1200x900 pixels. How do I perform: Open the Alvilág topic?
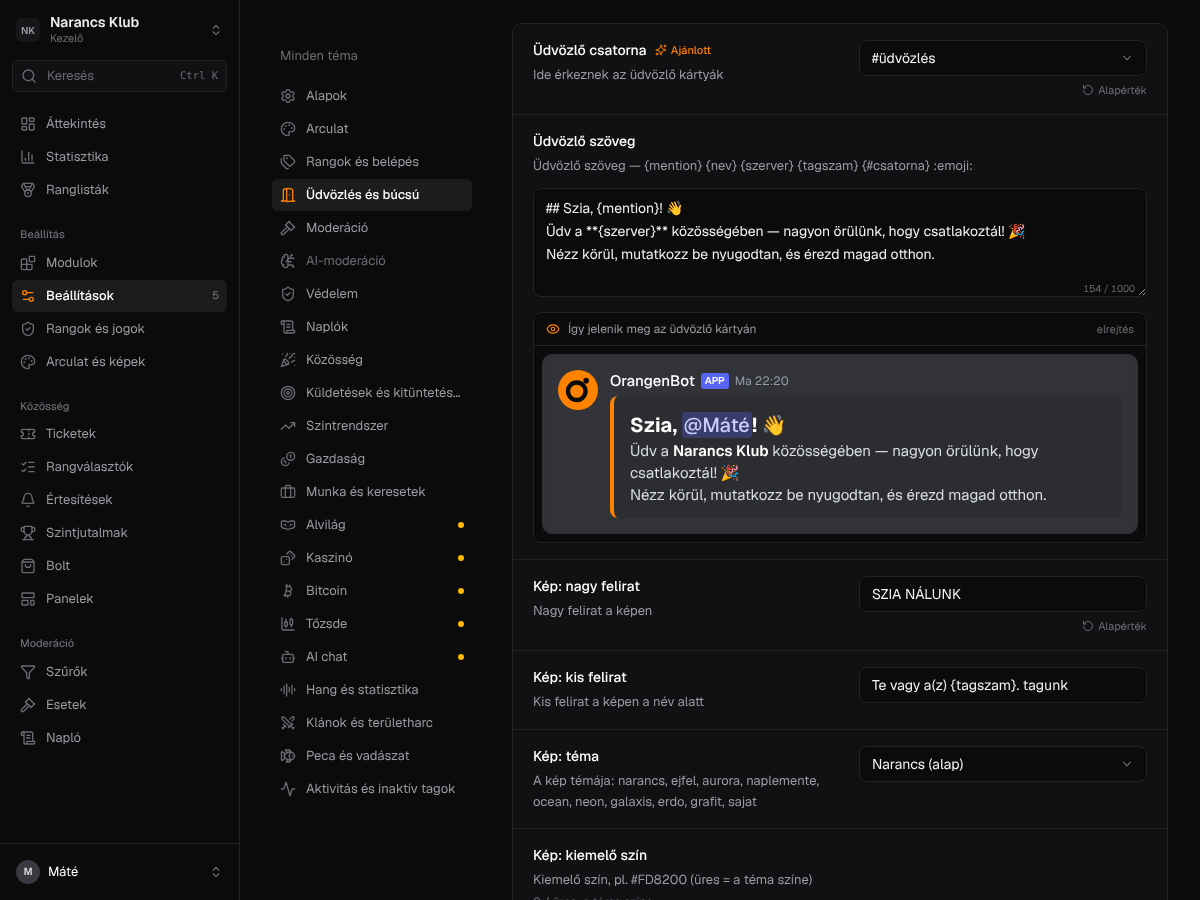372,525
